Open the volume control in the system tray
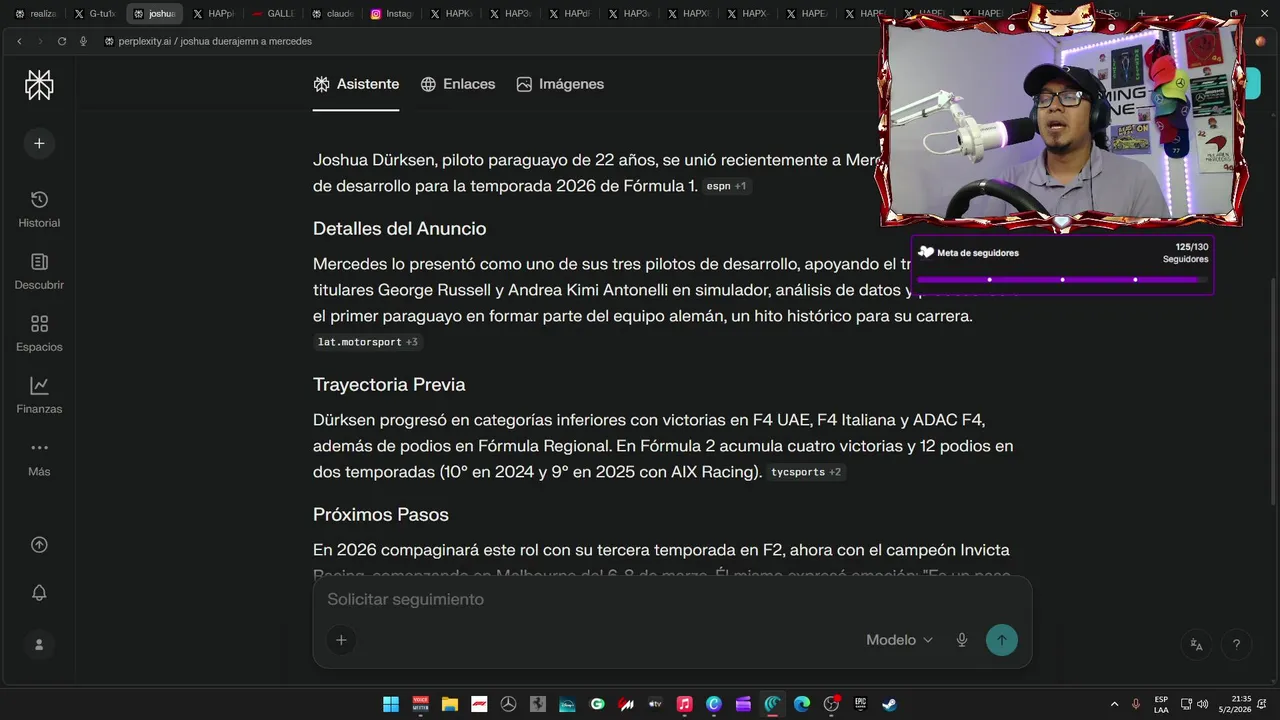Viewport: 1280px width, 720px height. (1203, 704)
